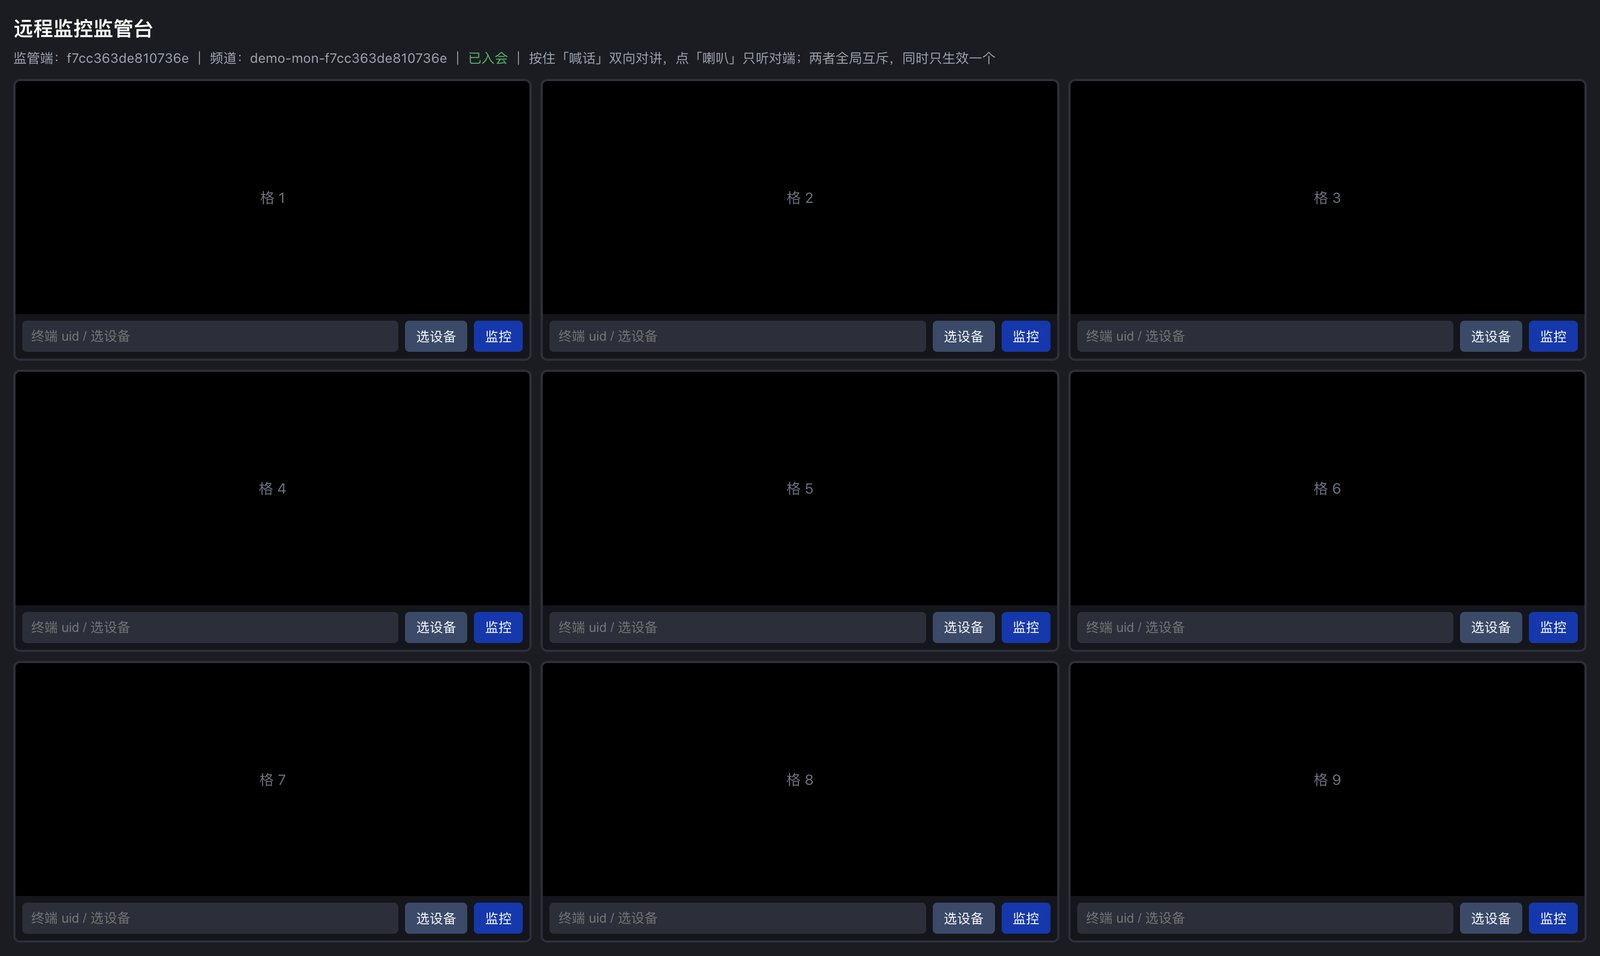The image size is (1600, 956).
Task: Focus the uid input under 格 4
Action: [210, 627]
